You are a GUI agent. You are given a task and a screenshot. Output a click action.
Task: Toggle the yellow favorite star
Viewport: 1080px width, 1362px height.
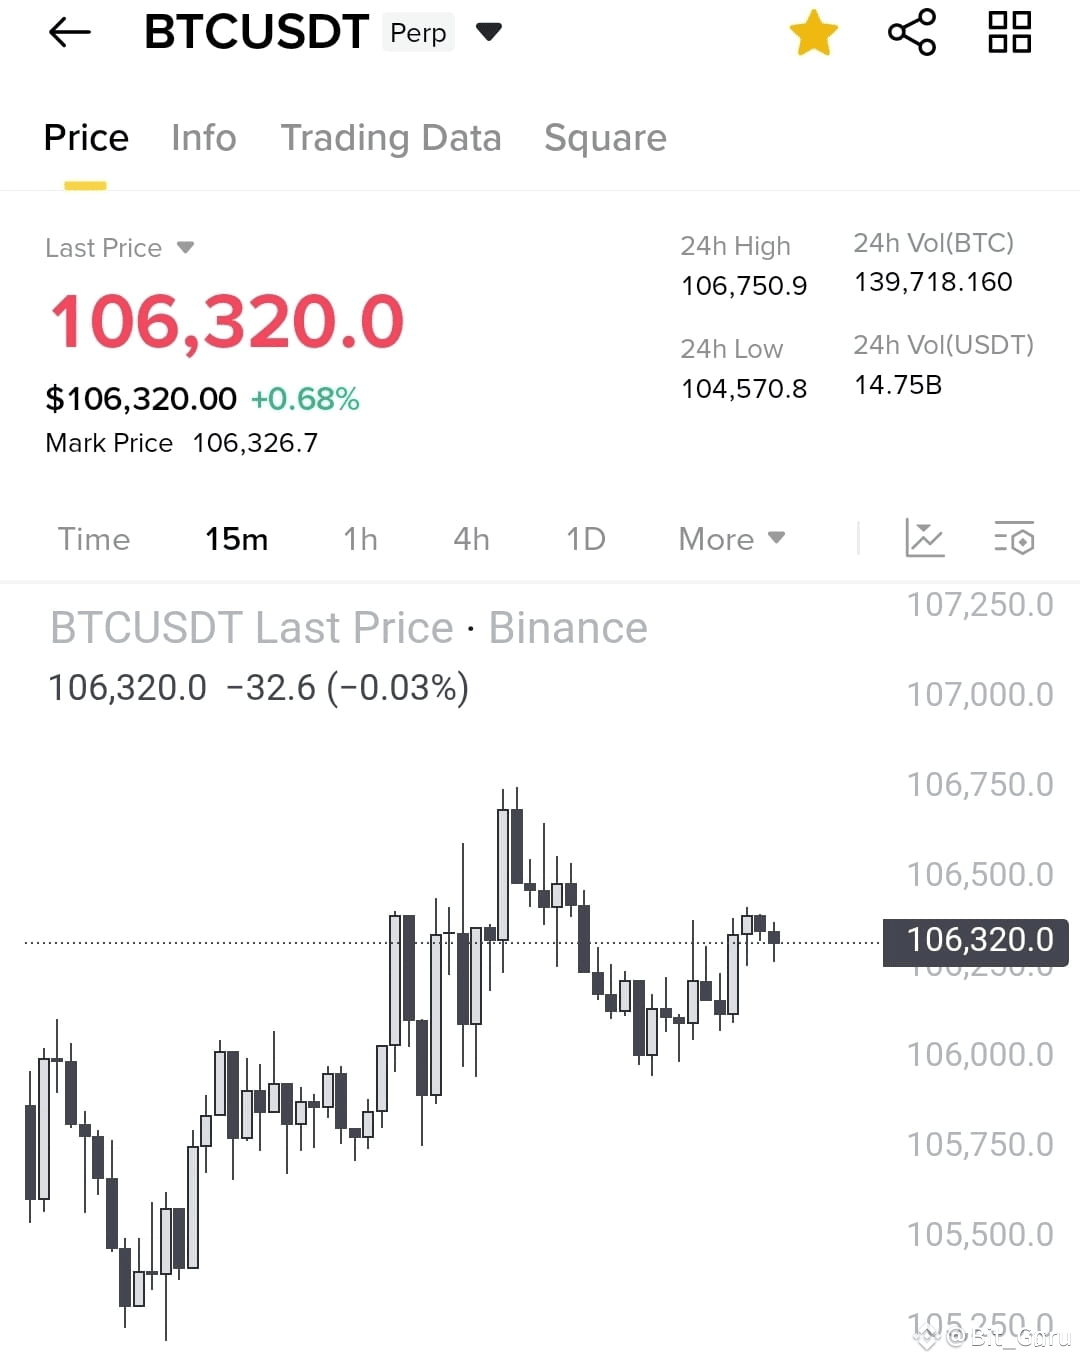click(x=814, y=33)
